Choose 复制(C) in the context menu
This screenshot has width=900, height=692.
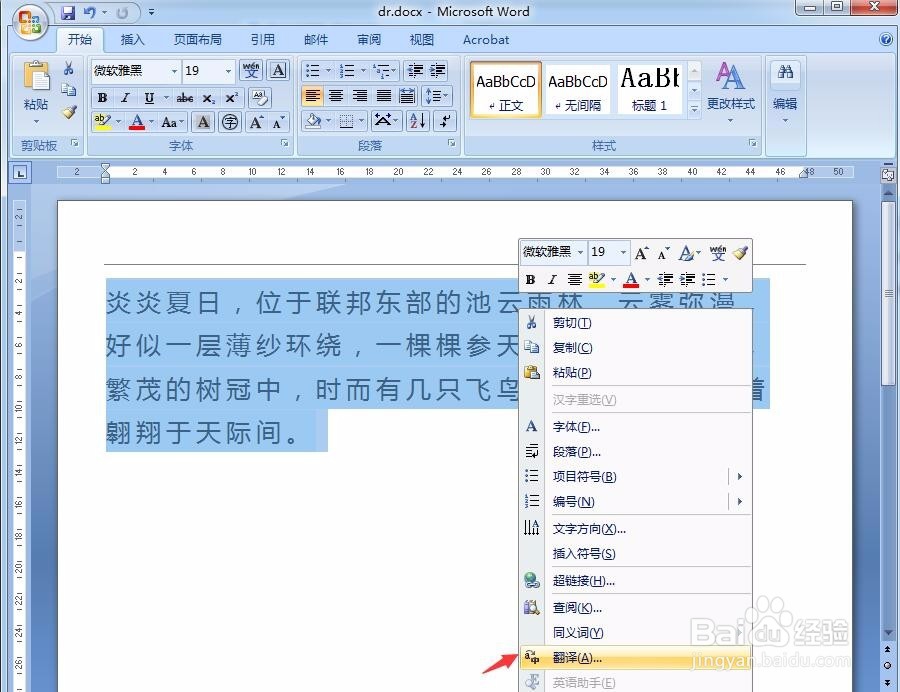(636, 348)
